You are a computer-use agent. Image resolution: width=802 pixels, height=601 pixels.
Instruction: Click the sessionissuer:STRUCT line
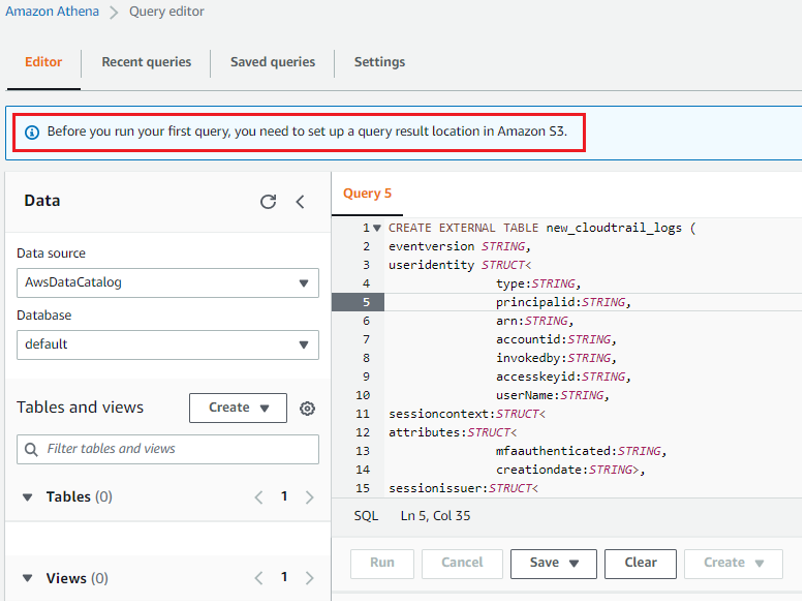click(463, 488)
